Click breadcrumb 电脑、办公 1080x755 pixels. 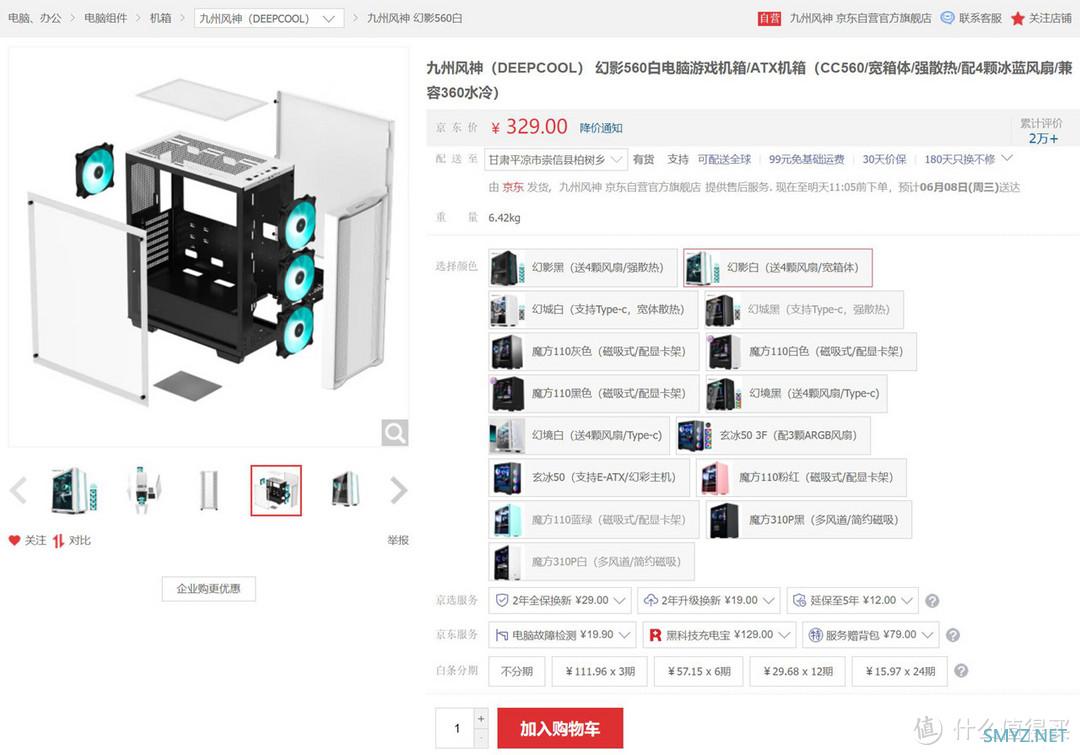[34, 19]
